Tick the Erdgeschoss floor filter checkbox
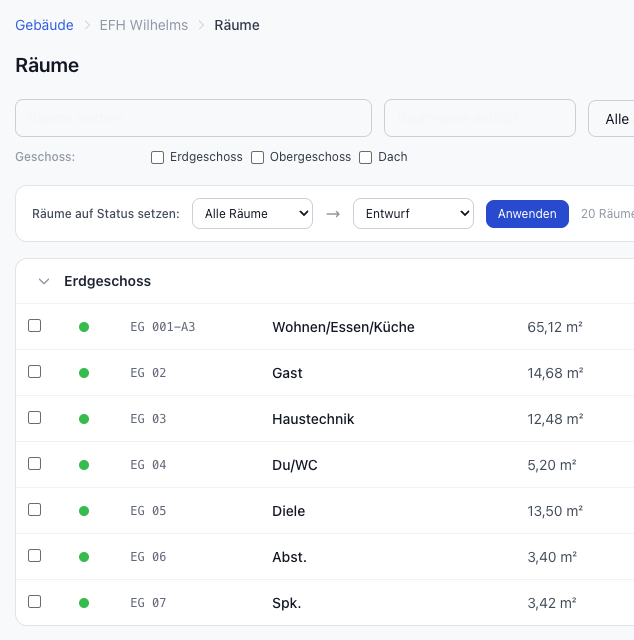The image size is (634, 640). [158, 157]
